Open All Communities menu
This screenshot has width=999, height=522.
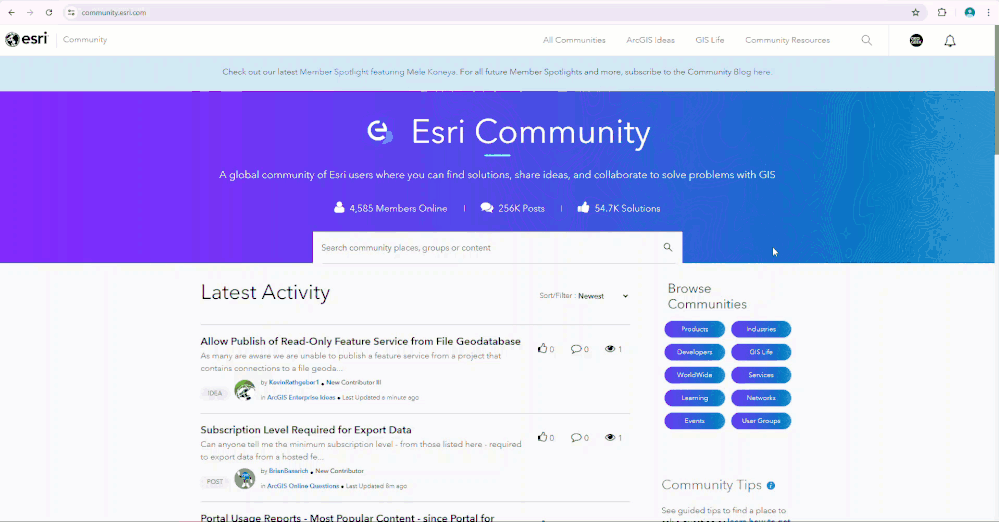(574, 40)
